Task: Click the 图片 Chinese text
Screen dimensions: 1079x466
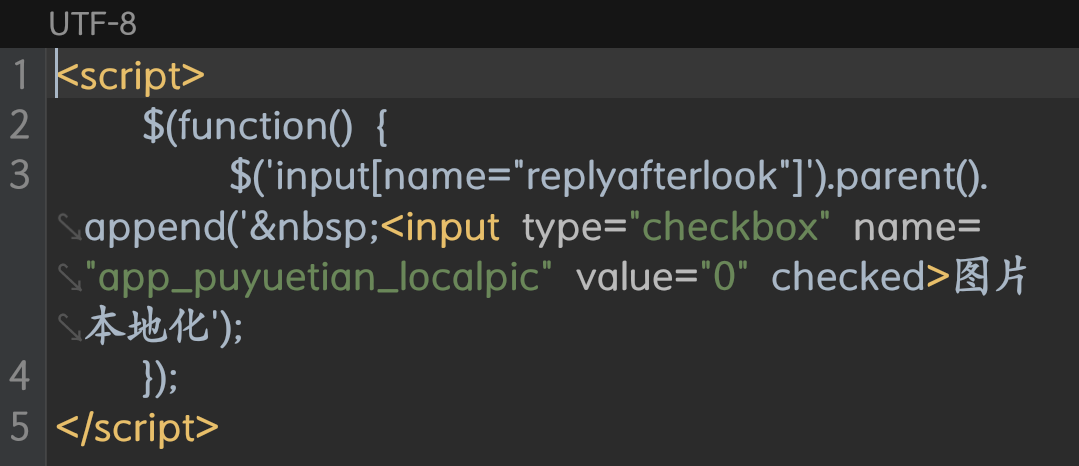Action: tap(991, 277)
